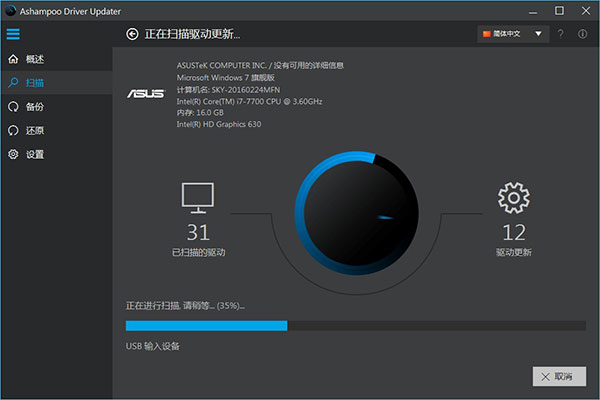Viewport: 600px width, 400px height.
Task: Cancel the scan with 取消 button
Action: coord(559,377)
